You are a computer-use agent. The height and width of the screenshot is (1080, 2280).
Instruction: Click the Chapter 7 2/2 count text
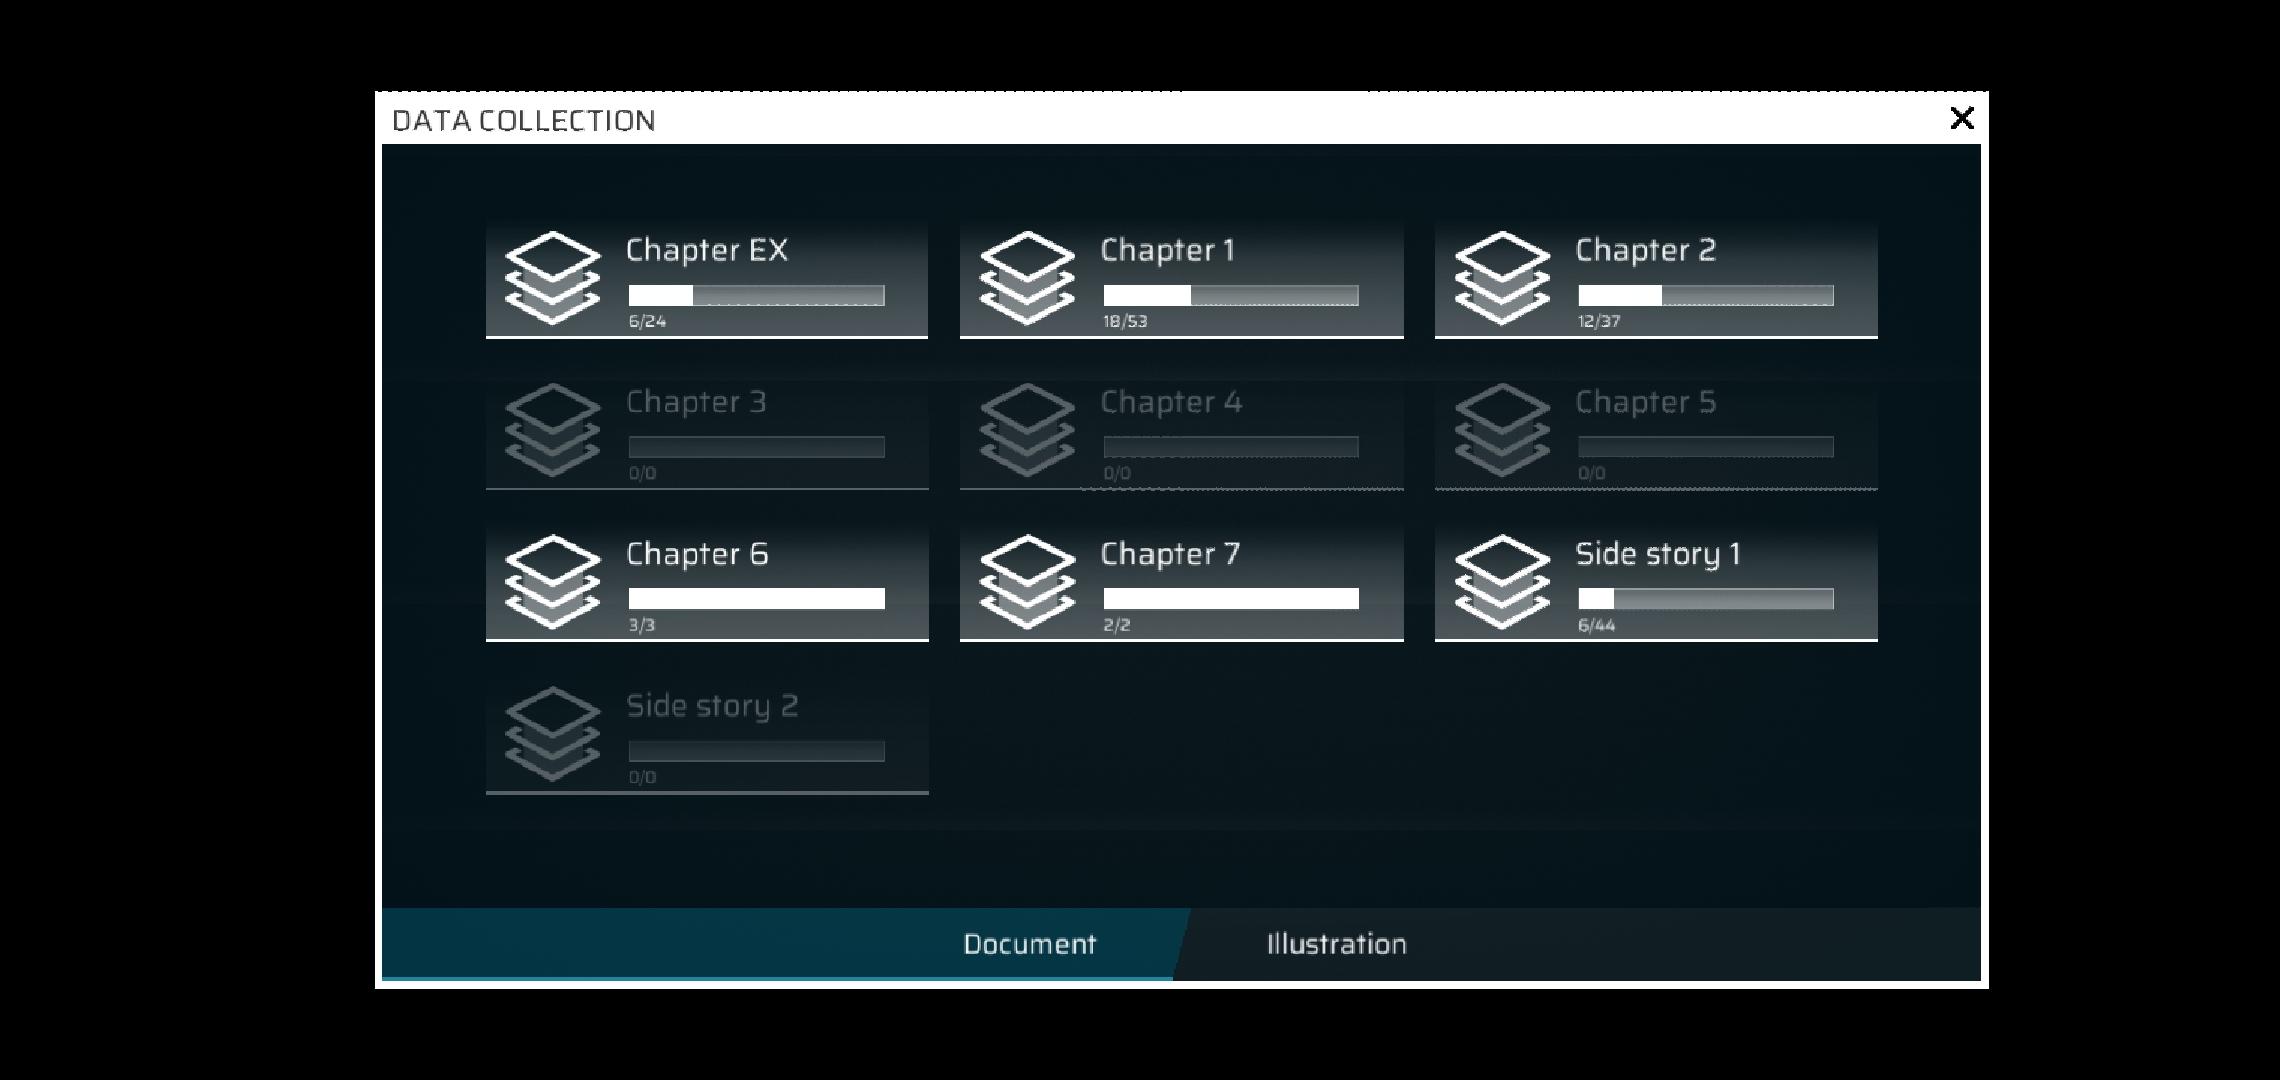coord(1116,625)
